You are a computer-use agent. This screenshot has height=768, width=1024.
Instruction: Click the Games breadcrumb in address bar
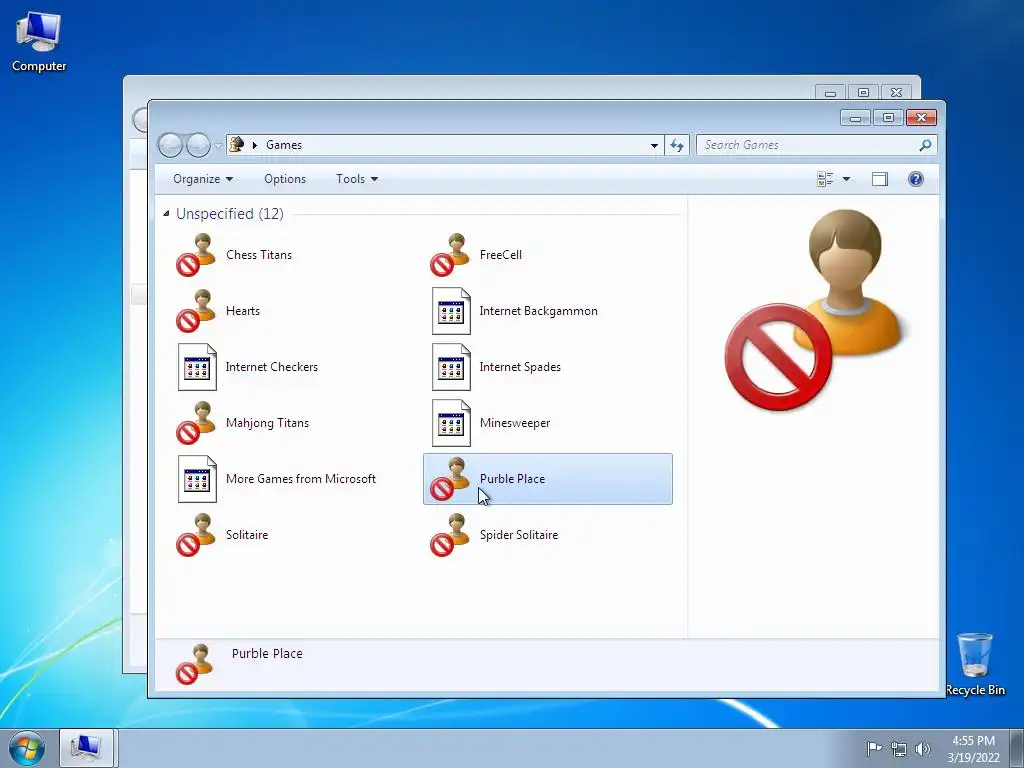click(283, 145)
